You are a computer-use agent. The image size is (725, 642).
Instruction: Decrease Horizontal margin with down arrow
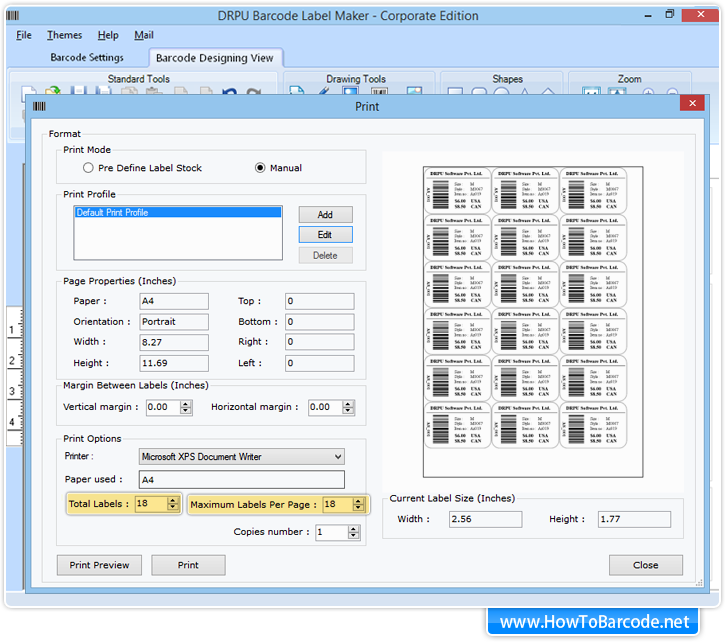coord(348,411)
